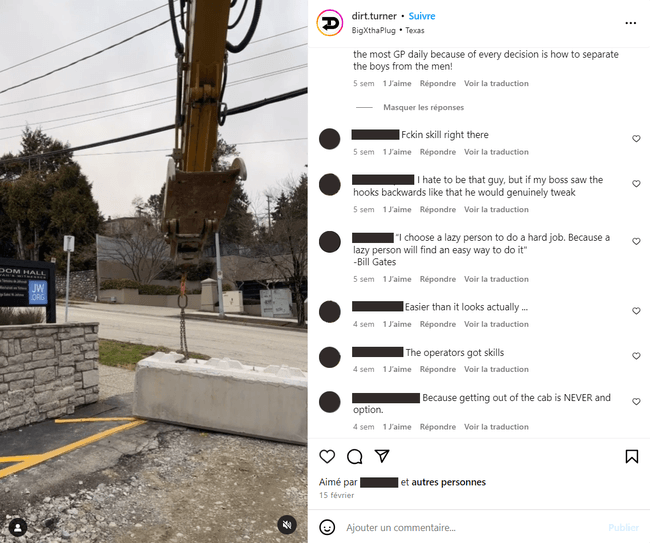Screen dimensions: 650x543
Task: Focus the Ajouter un commentaire field
Action: [x=473, y=528]
